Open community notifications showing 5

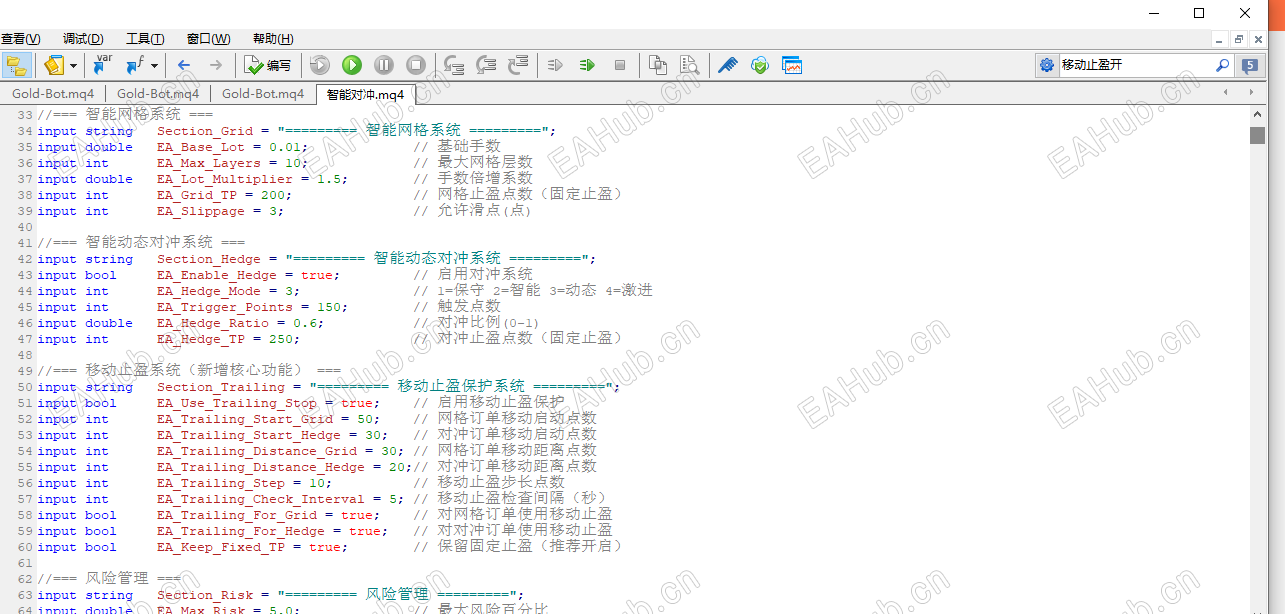[x=1249, y=66]
